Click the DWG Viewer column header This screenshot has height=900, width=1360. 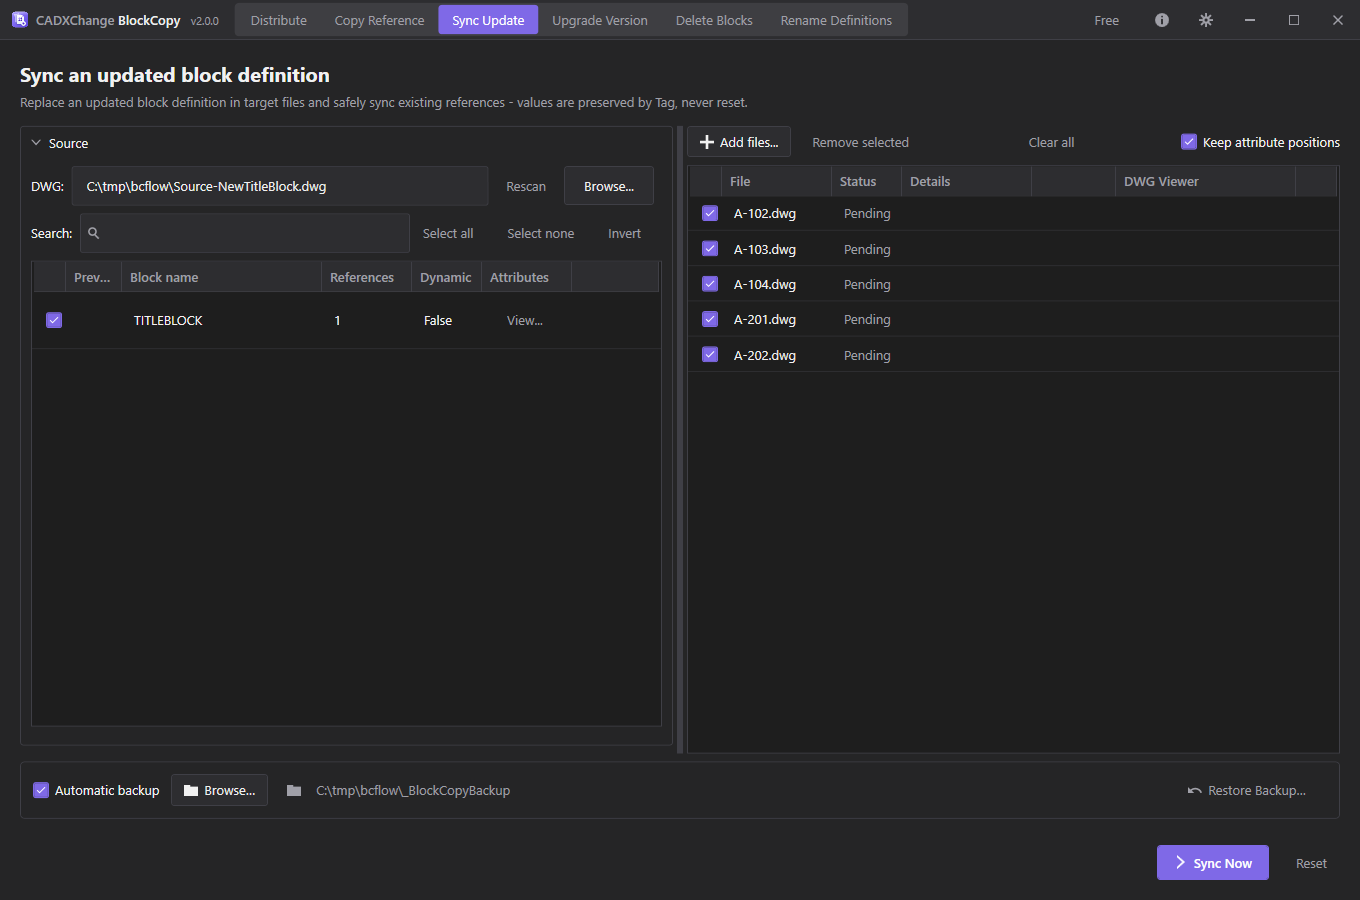tap(1205, 181)
